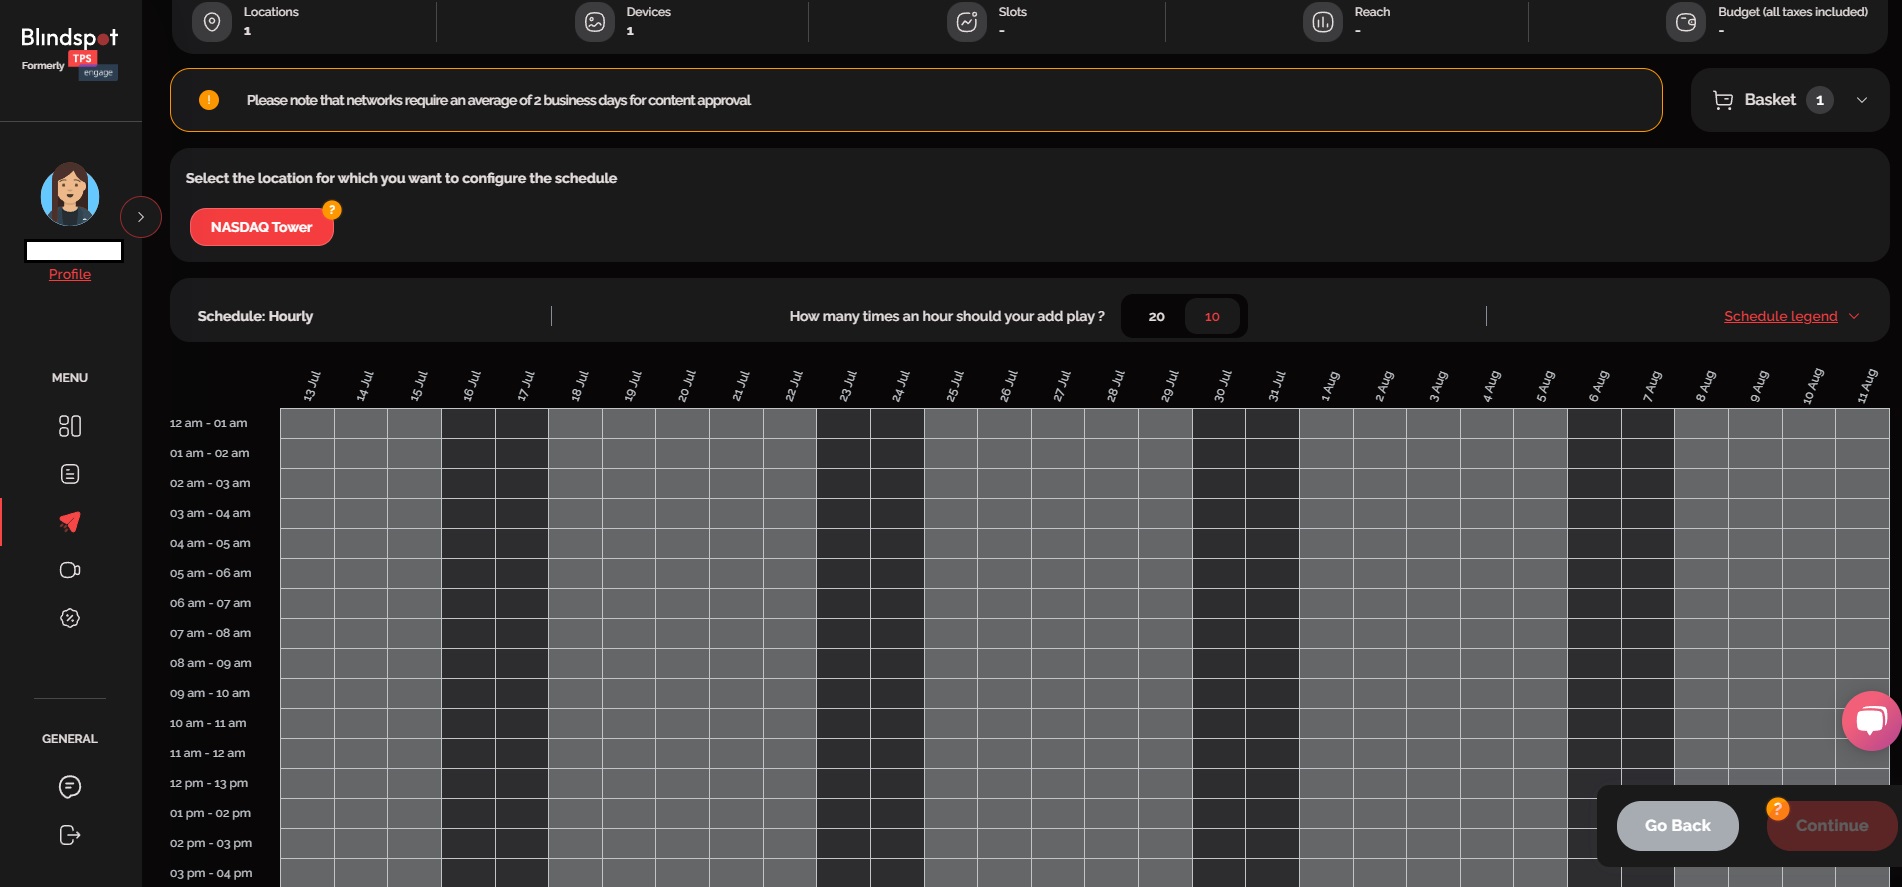Viewport: 1902px width, 887px height.
Task: Expand the Basket dropdown
Action: pos(1861,100)
